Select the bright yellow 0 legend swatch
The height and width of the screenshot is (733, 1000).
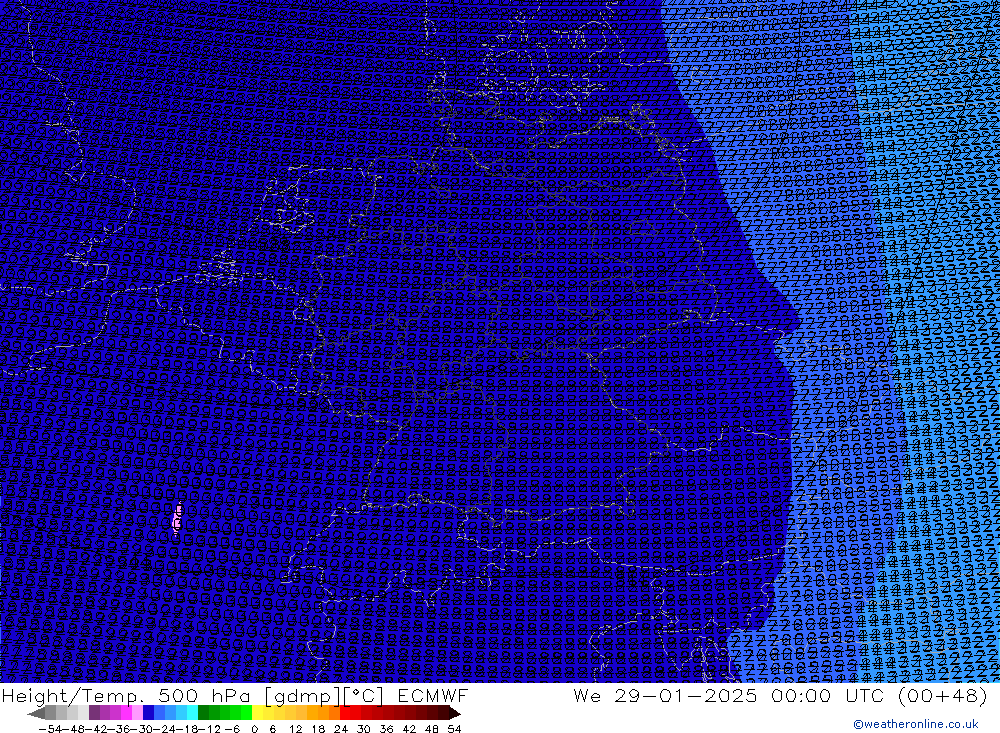click(257, 712)
